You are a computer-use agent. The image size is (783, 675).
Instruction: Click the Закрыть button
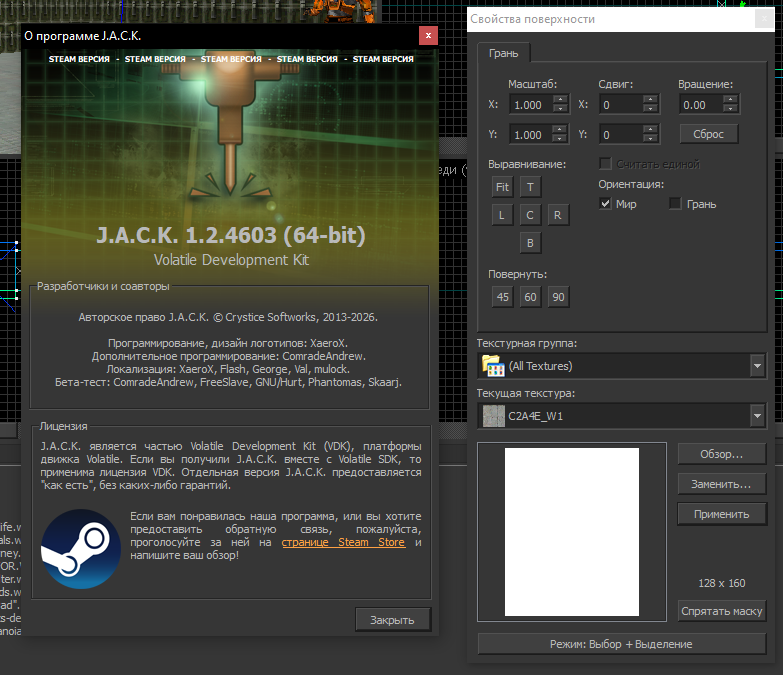(x=392, y=620)
